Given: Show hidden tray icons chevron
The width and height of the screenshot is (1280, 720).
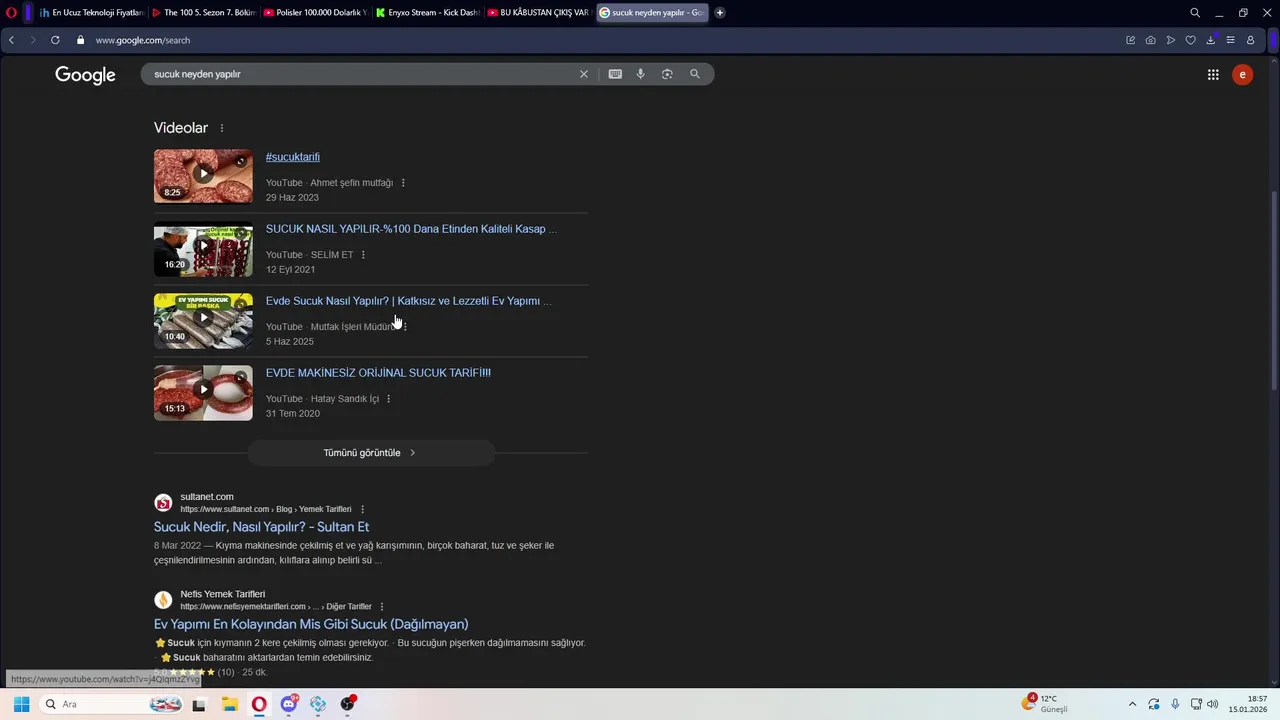Looking at the screenshot, I should pos(1132,704).
